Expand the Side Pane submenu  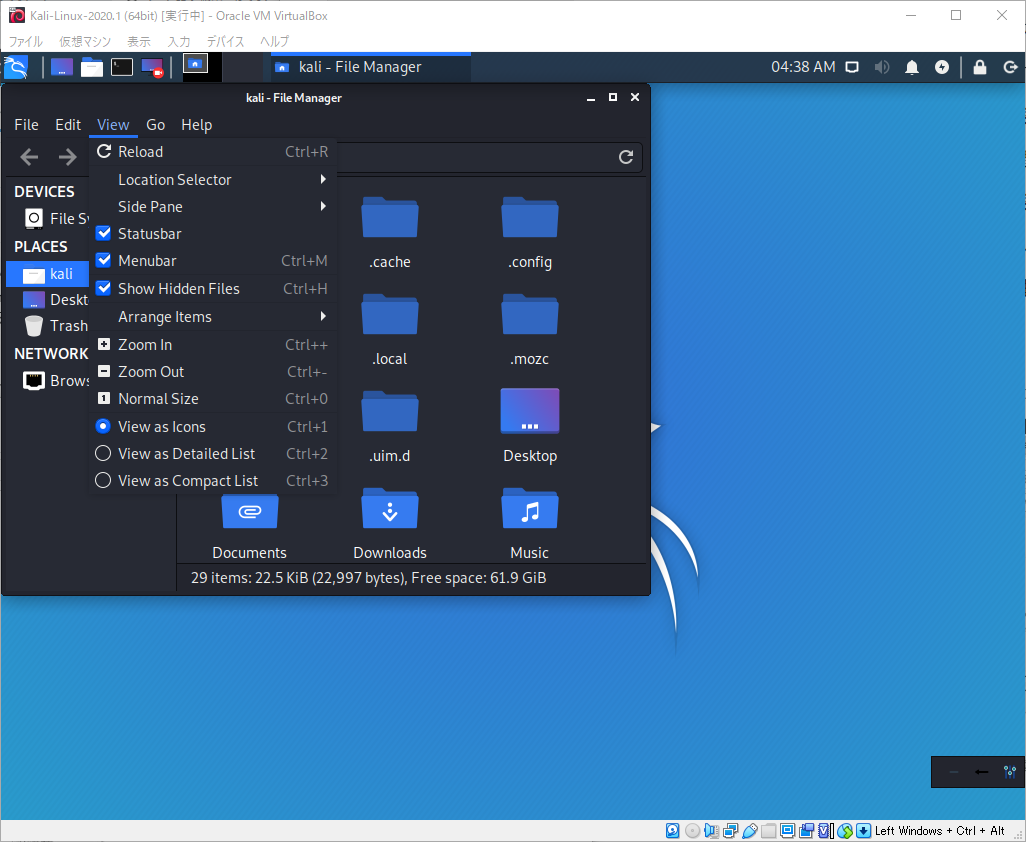pyautogui.click(x=213, y=206)
